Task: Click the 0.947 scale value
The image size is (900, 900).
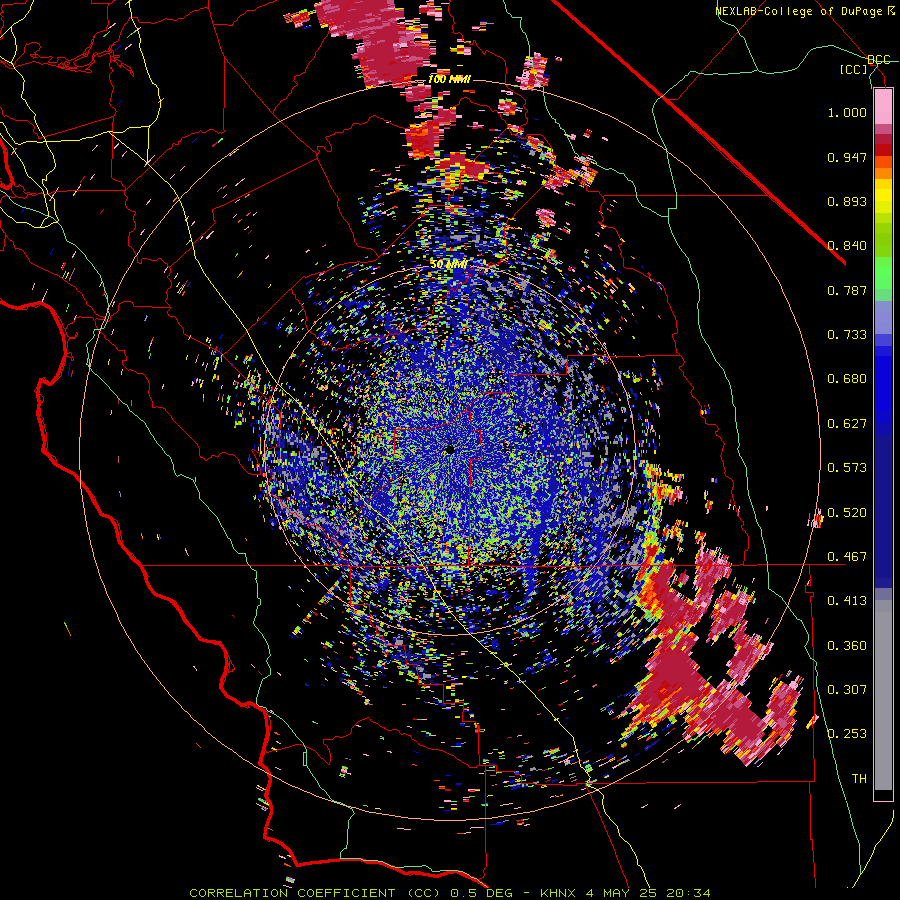Action: pos(847,157)
